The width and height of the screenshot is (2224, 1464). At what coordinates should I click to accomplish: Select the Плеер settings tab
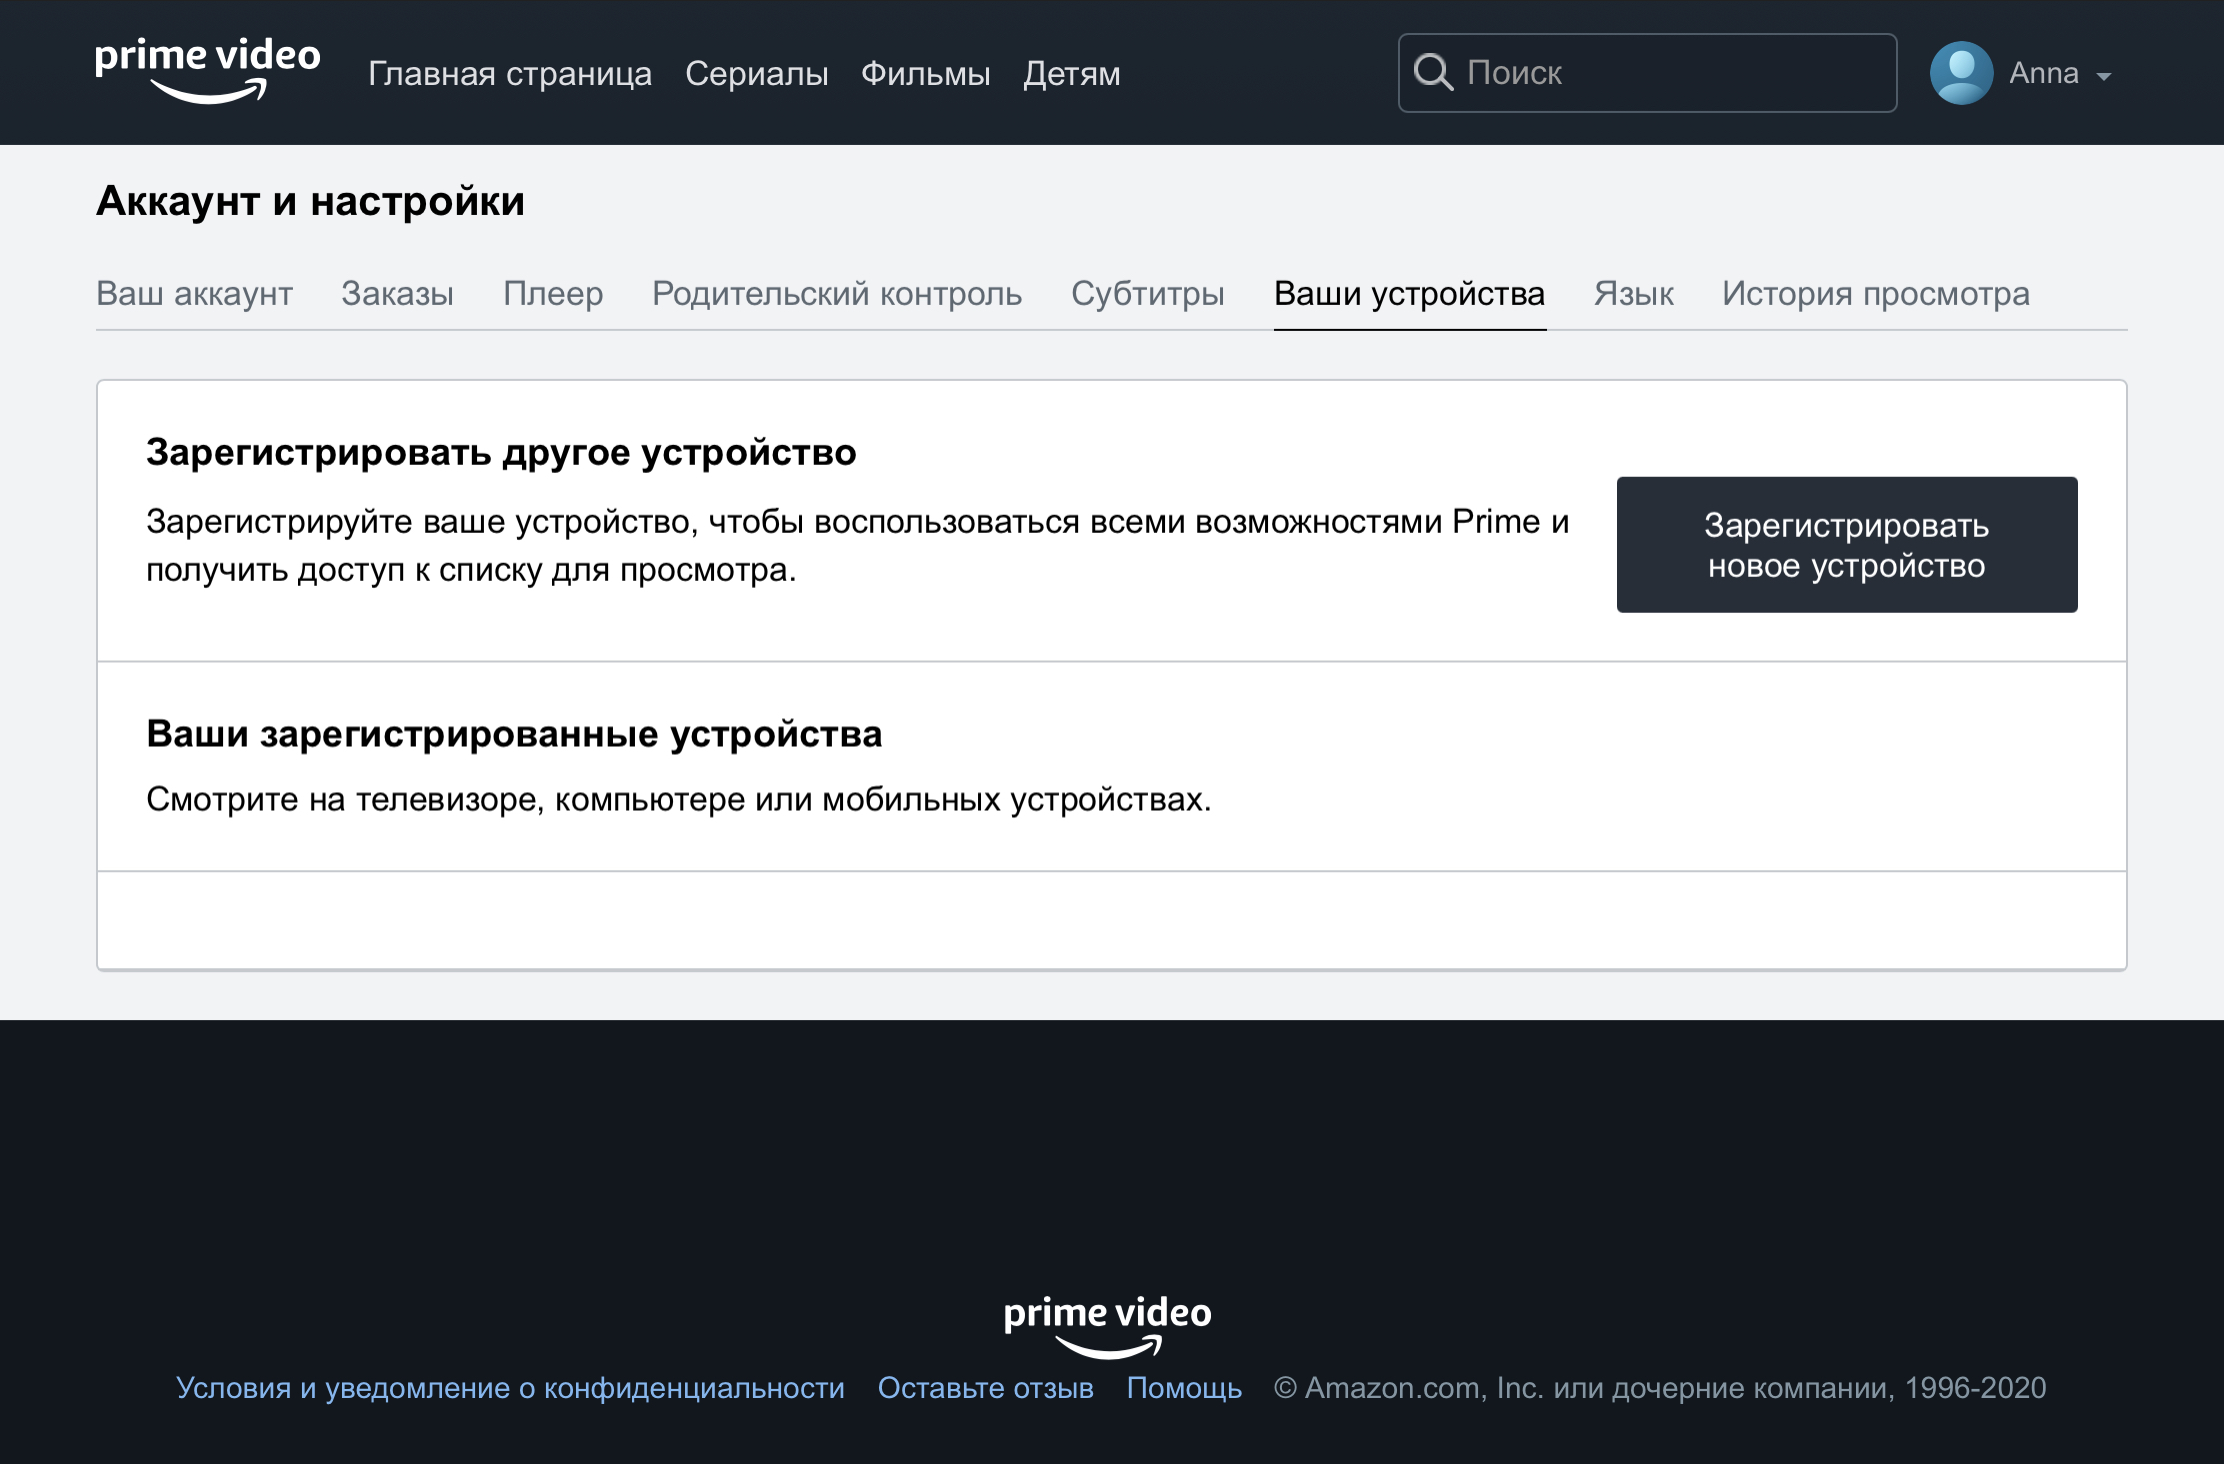click(x=553, y=294)
